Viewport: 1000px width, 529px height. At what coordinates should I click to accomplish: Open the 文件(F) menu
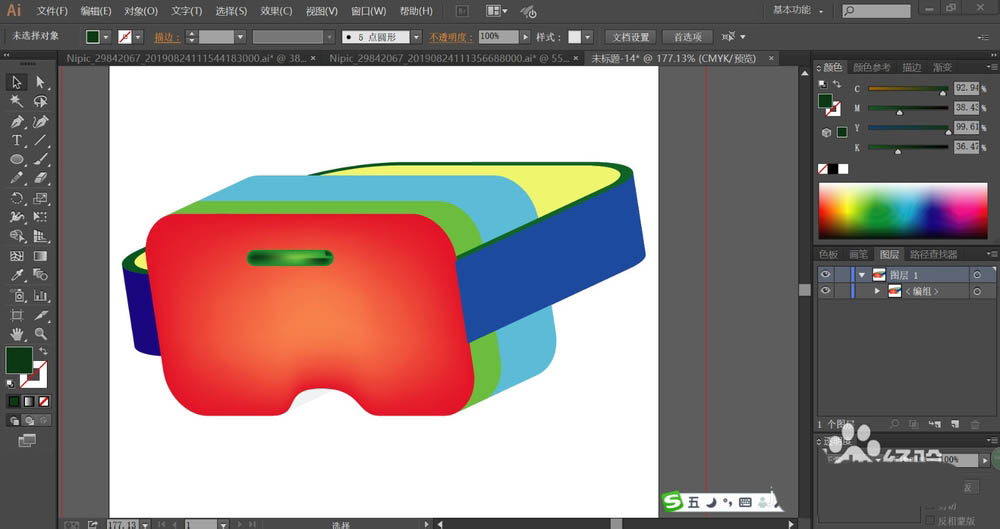[52, 11]
